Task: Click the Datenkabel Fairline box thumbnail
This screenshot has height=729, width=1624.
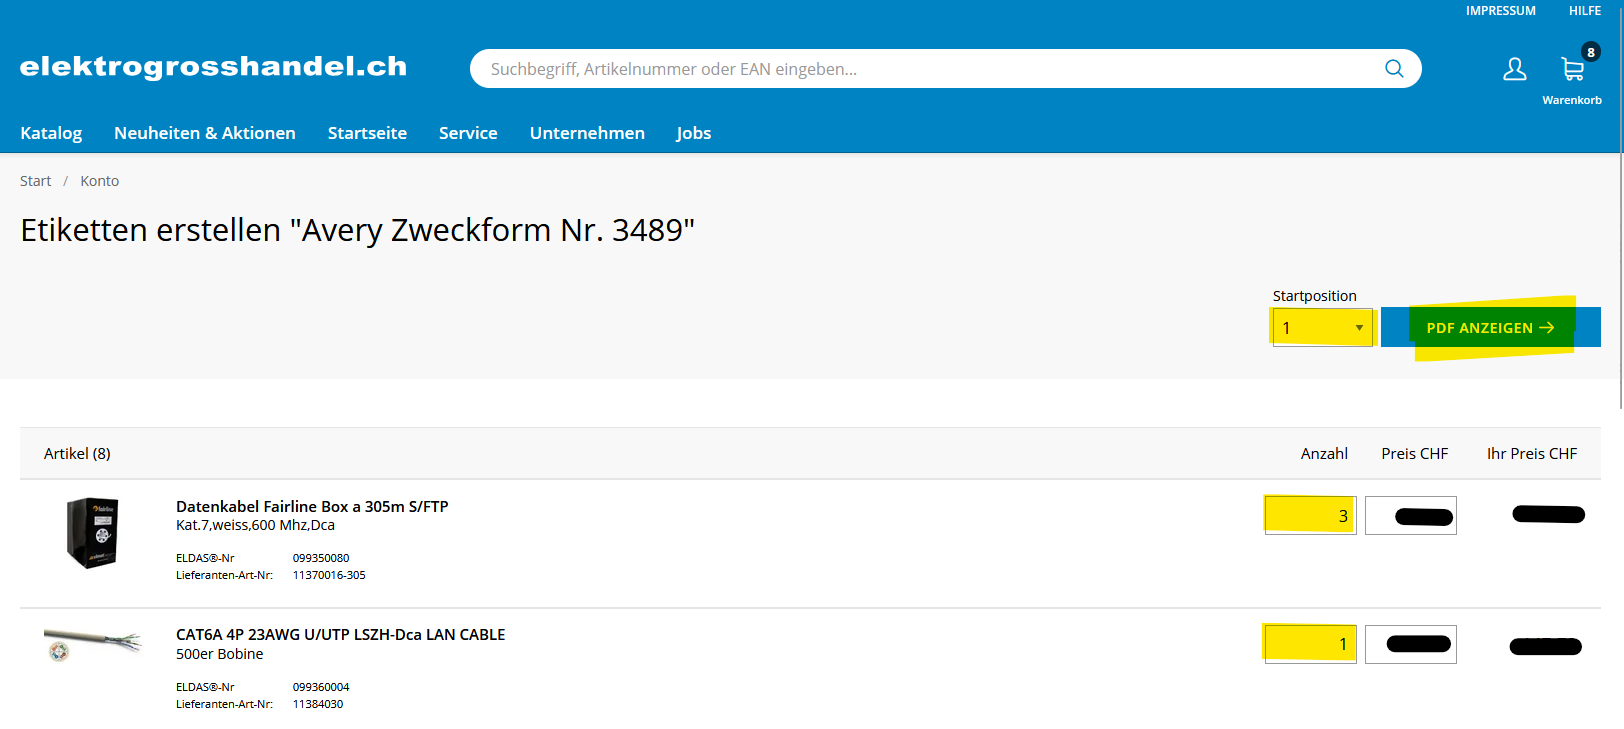Action: (93, 533)
